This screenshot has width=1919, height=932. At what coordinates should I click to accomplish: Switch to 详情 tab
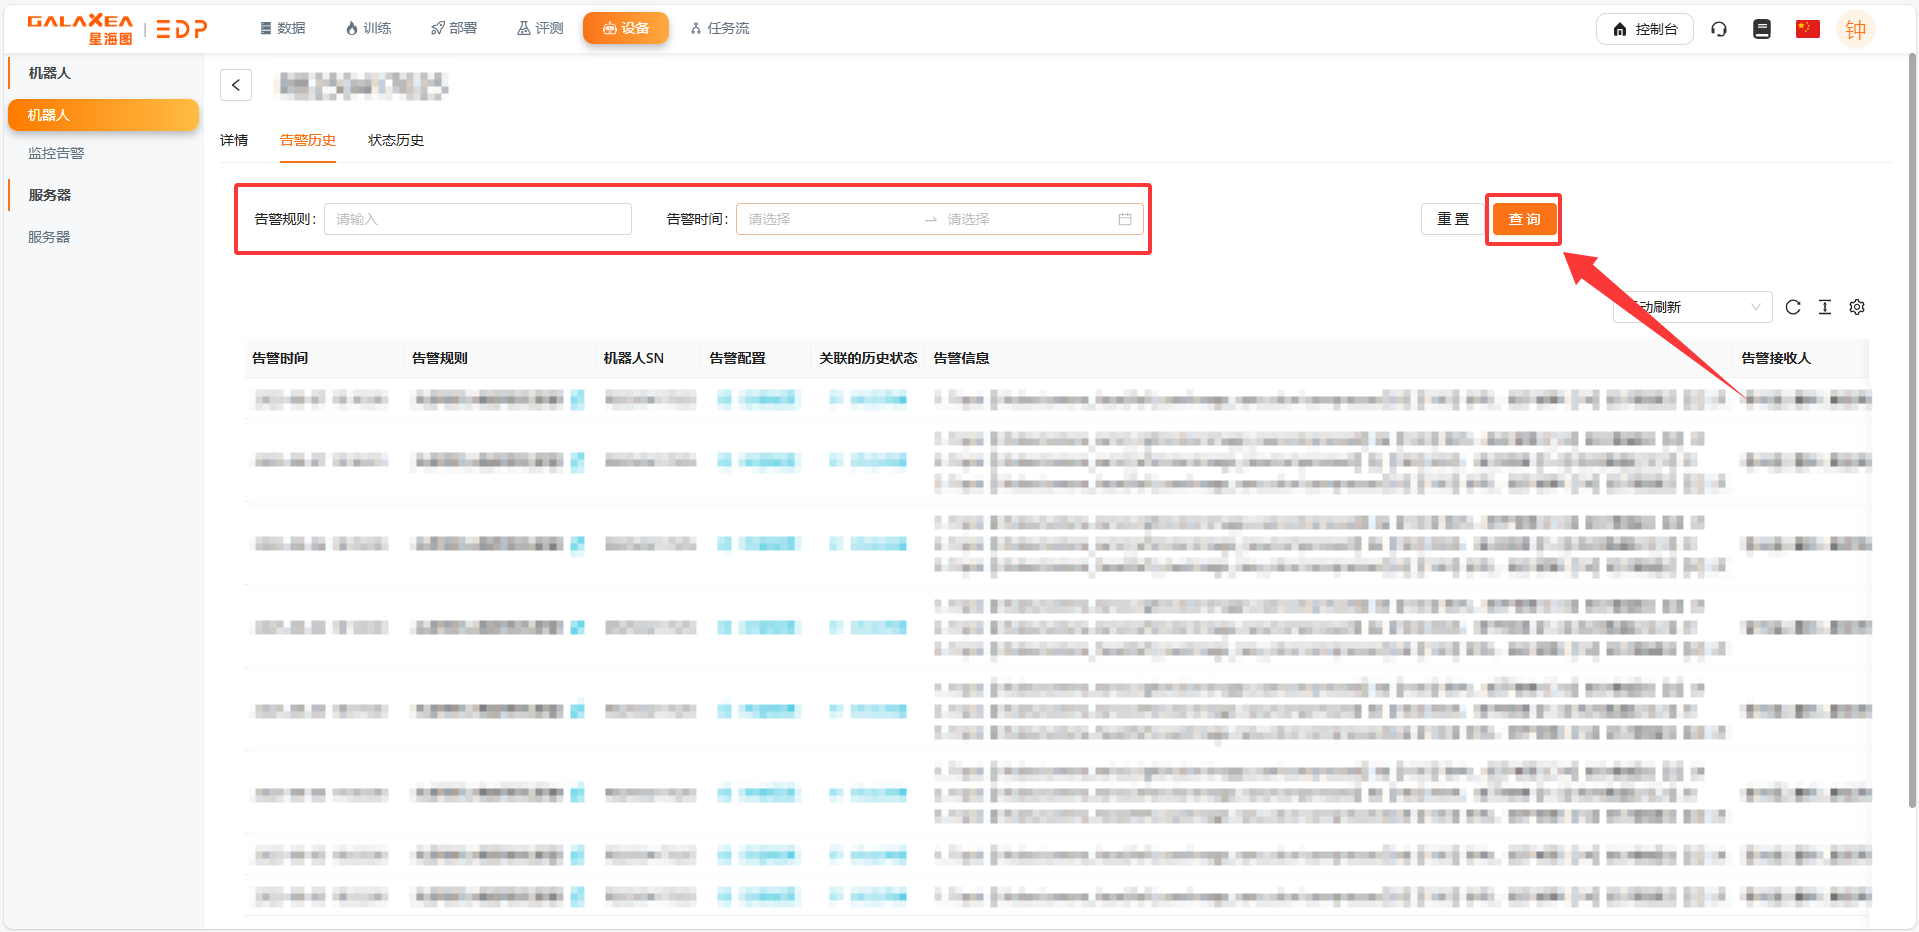(x=234, y=140)
